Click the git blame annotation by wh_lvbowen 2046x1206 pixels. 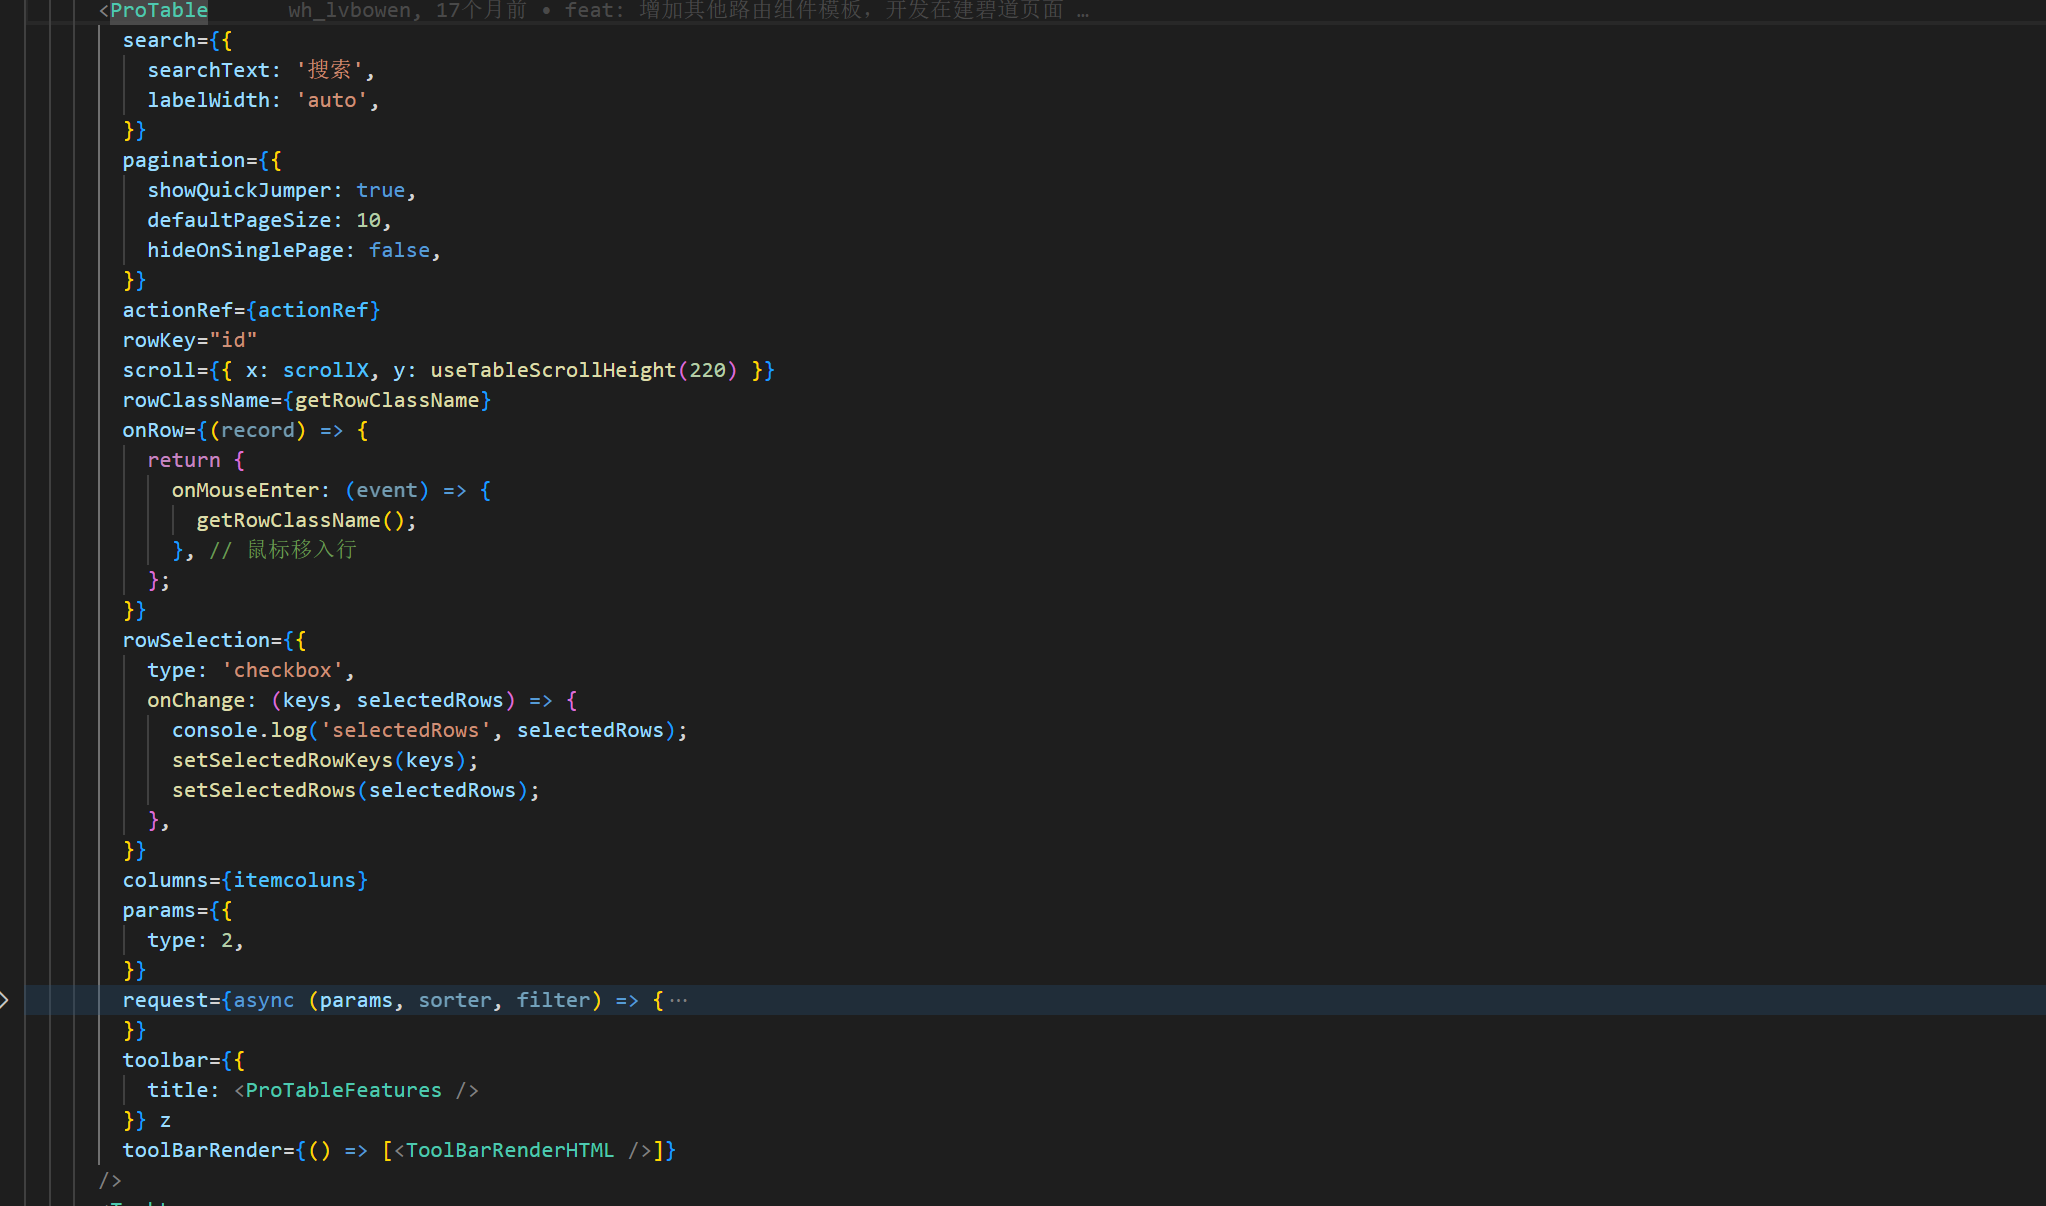[351, 11]
